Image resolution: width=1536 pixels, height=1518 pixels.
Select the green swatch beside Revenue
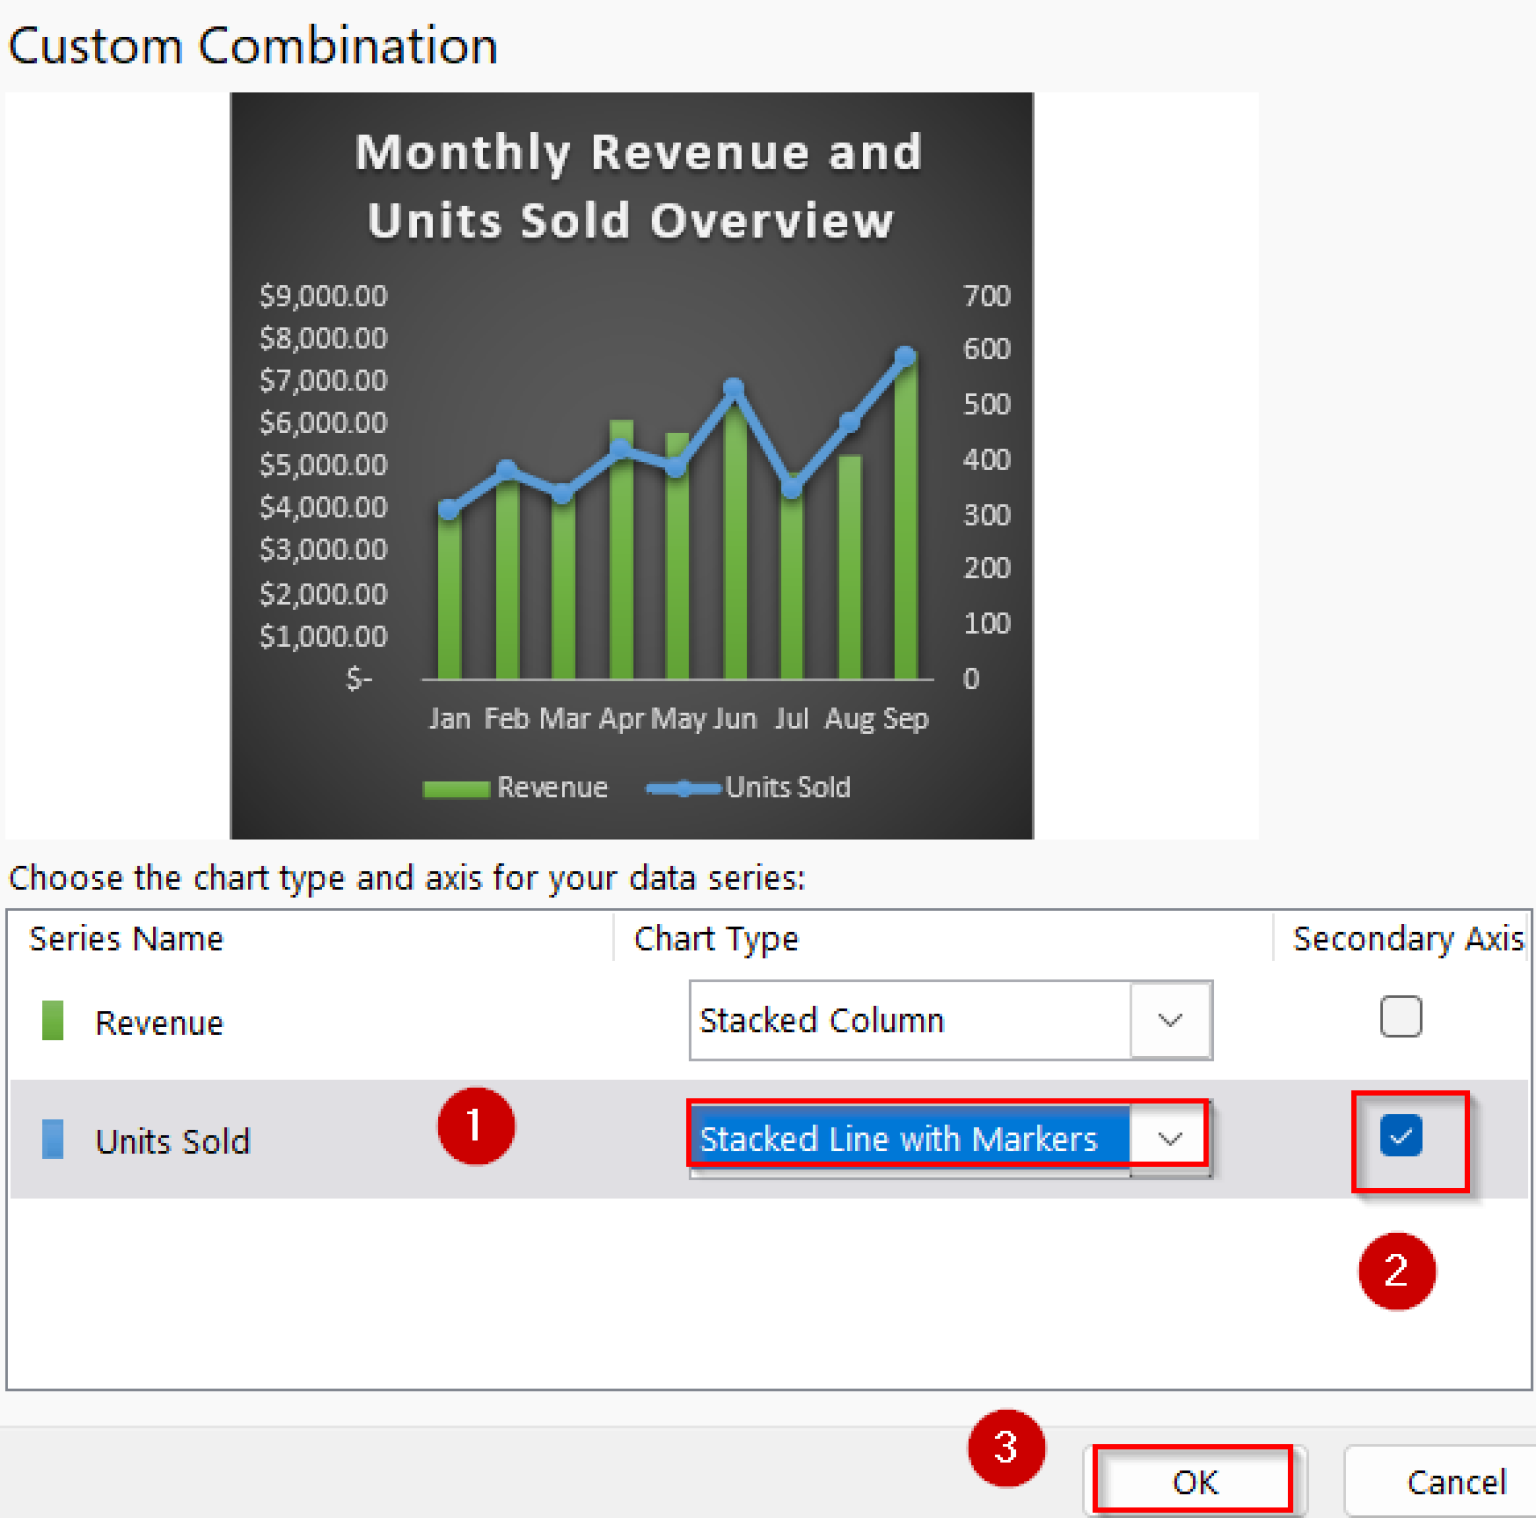pos(51,1021)
